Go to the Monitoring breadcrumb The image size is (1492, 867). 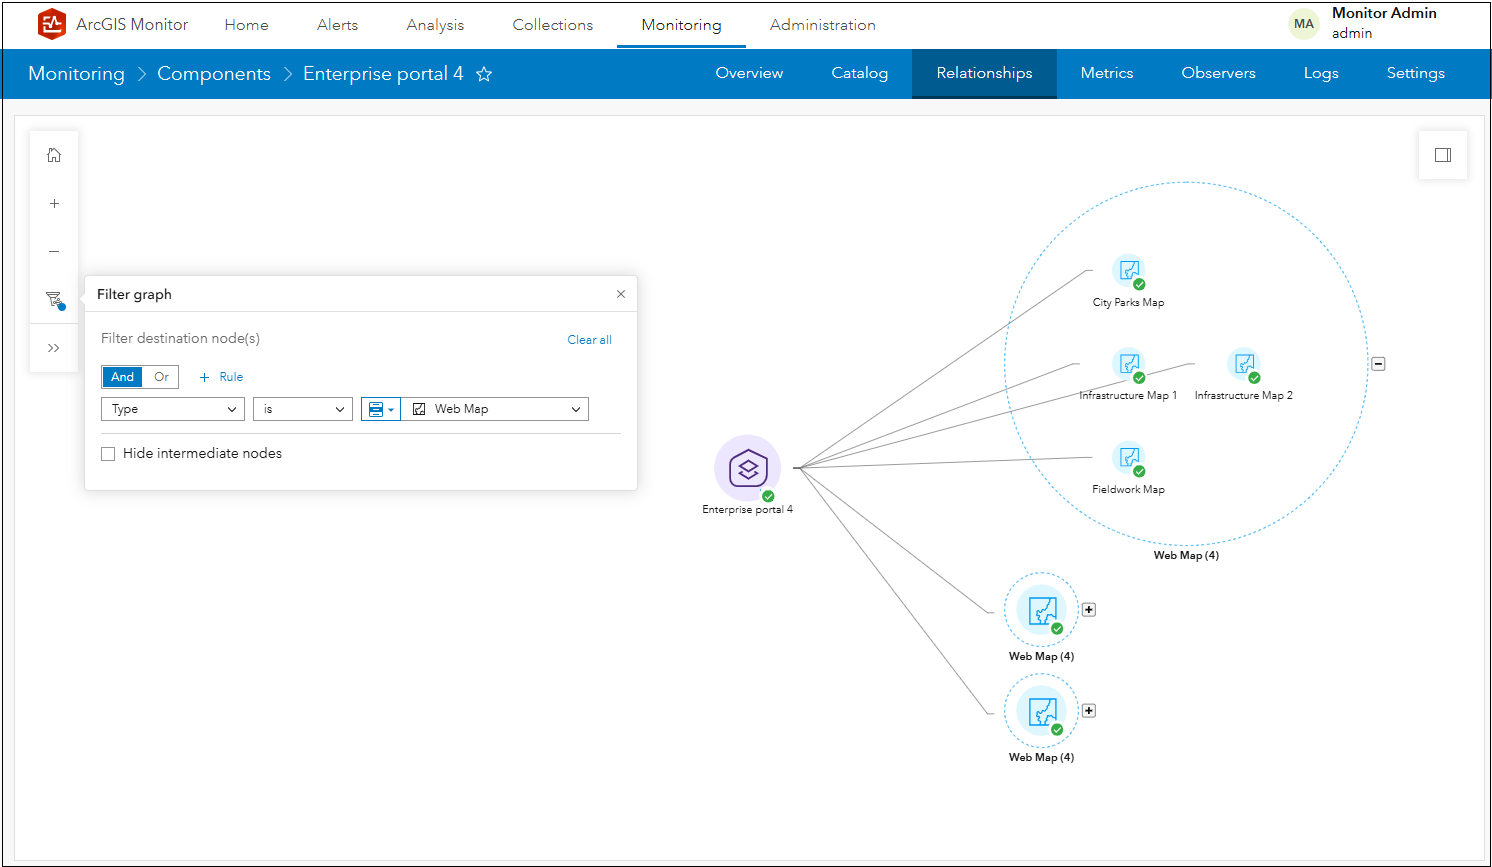[x=76, y=74]
